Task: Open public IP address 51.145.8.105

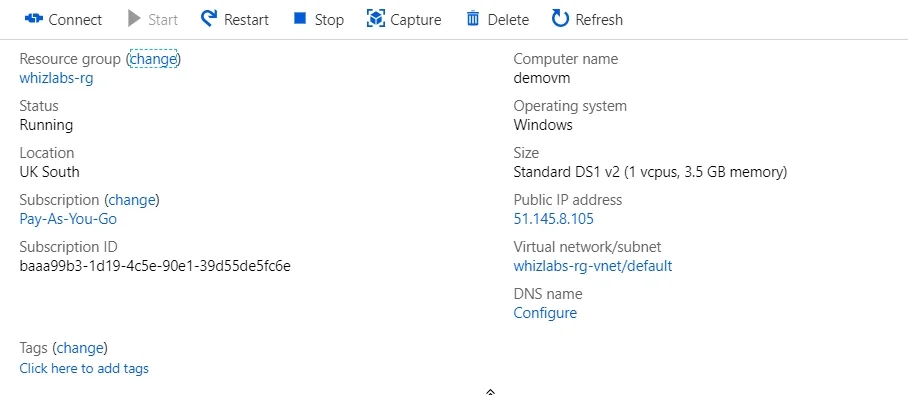Action: [x=554, y=219]
